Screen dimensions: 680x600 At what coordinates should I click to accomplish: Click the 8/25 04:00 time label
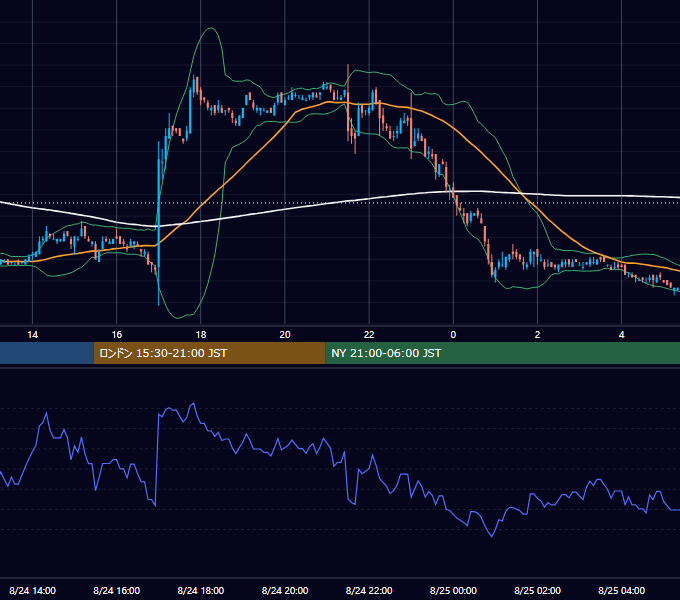(621, 590)
